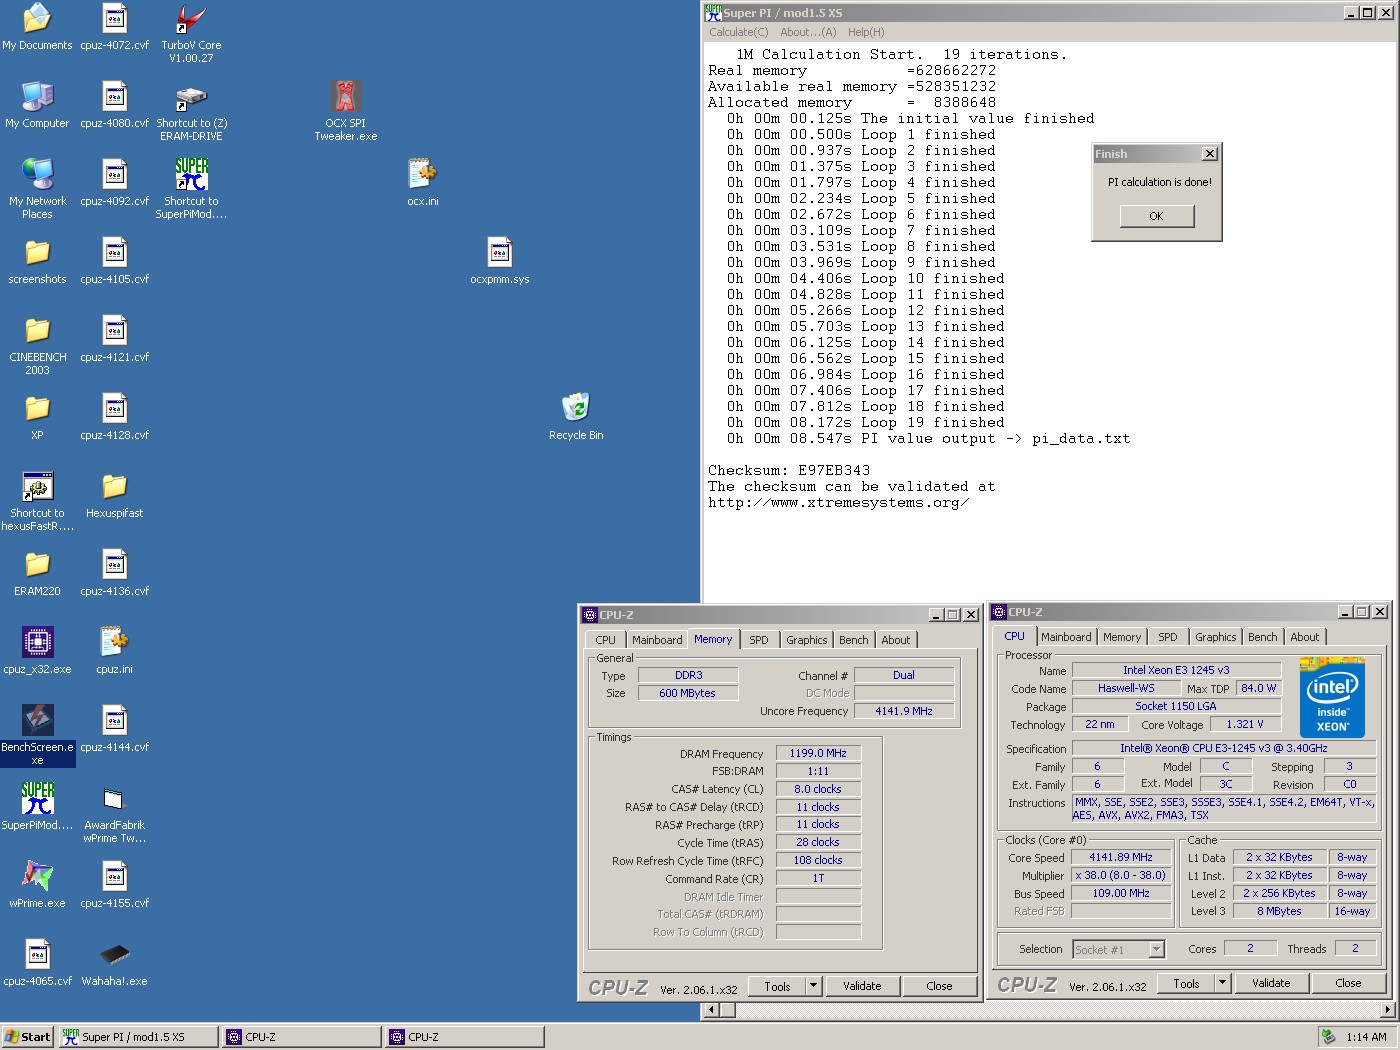
Task: Expand Tools dropdown arrow in Memory CPU-Z window
Action: (x=813, y=986)
